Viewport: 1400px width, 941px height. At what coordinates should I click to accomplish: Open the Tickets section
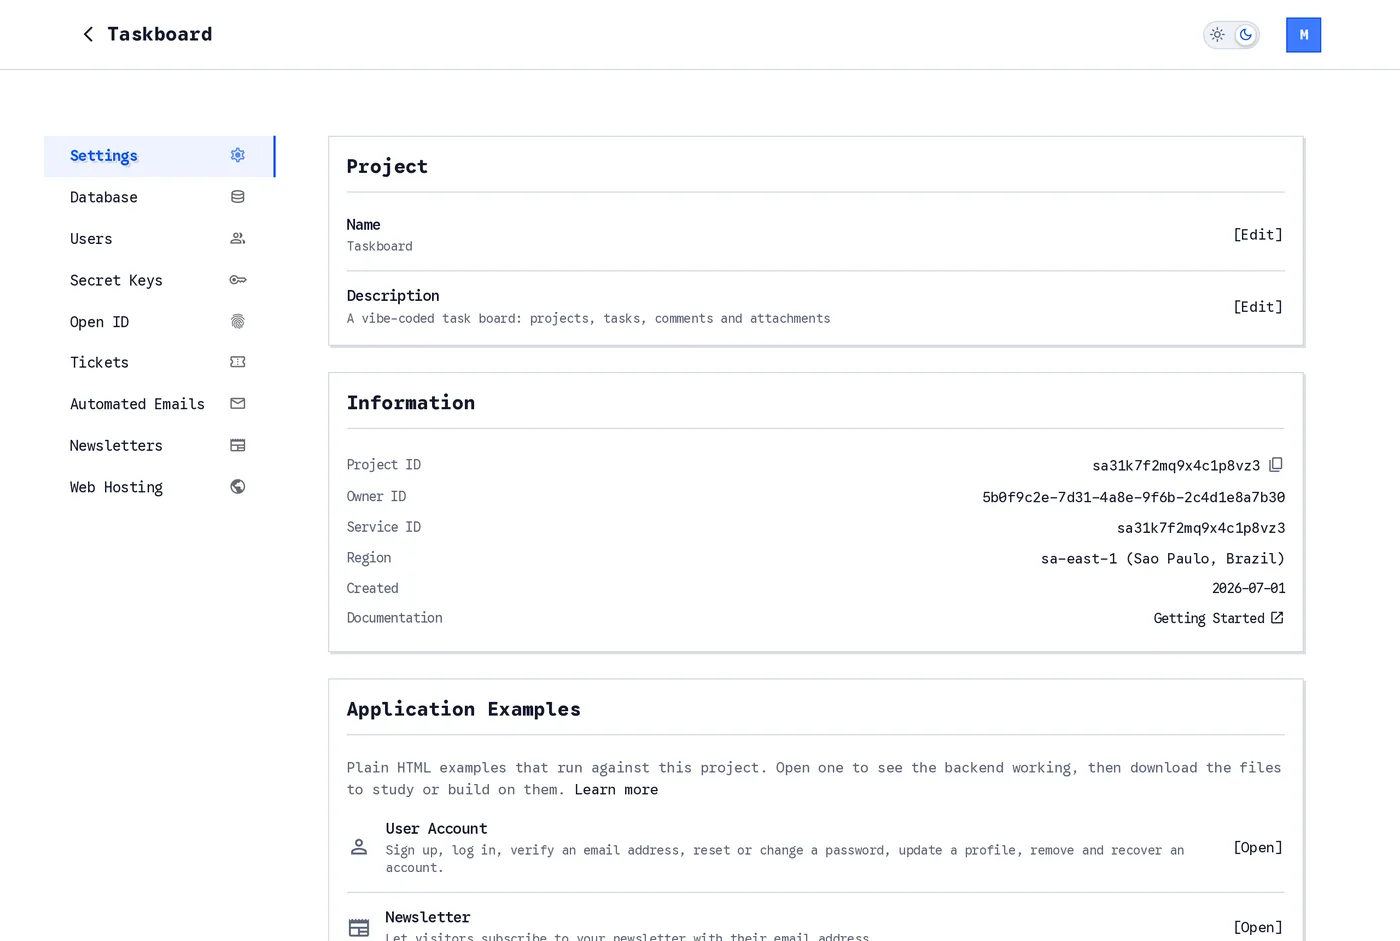[x=159, y=362]
